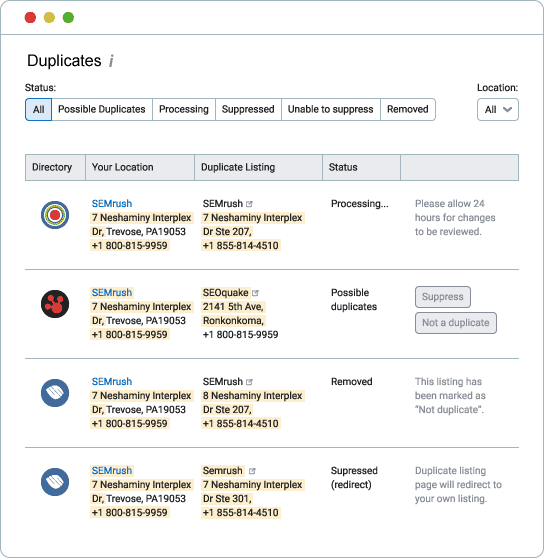Viewport: 544px width, 558px height.
Task: Show Removed listings tab
Action: (x=408, y=110)
